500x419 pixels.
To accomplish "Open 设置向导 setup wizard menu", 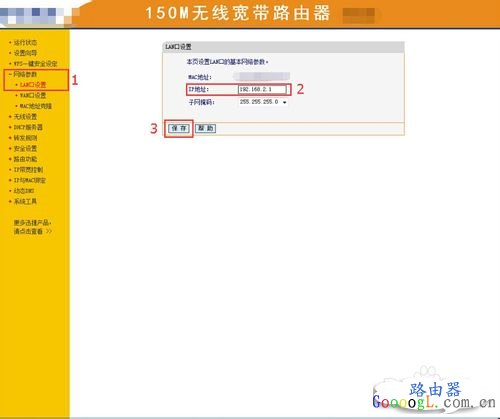I will click(x=25, y=53).
